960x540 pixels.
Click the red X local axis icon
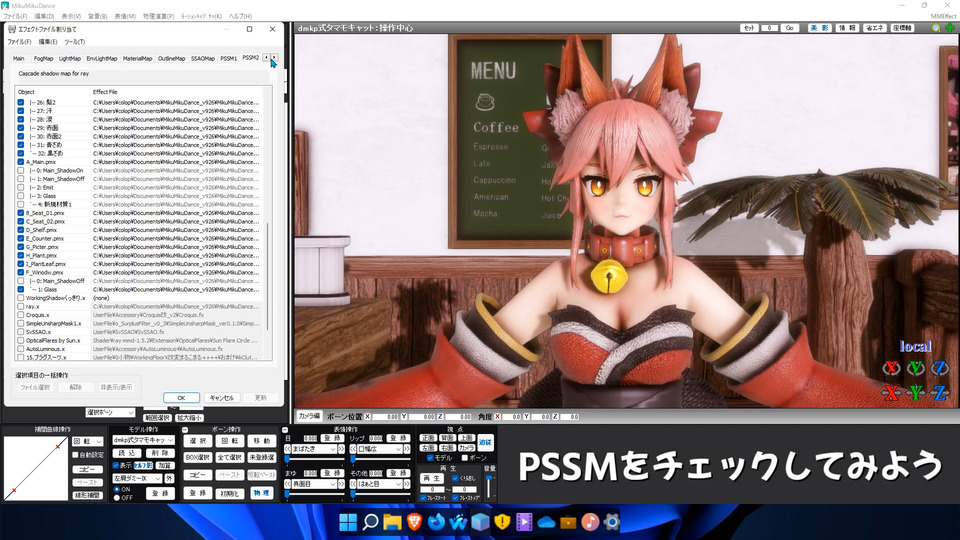890,368
